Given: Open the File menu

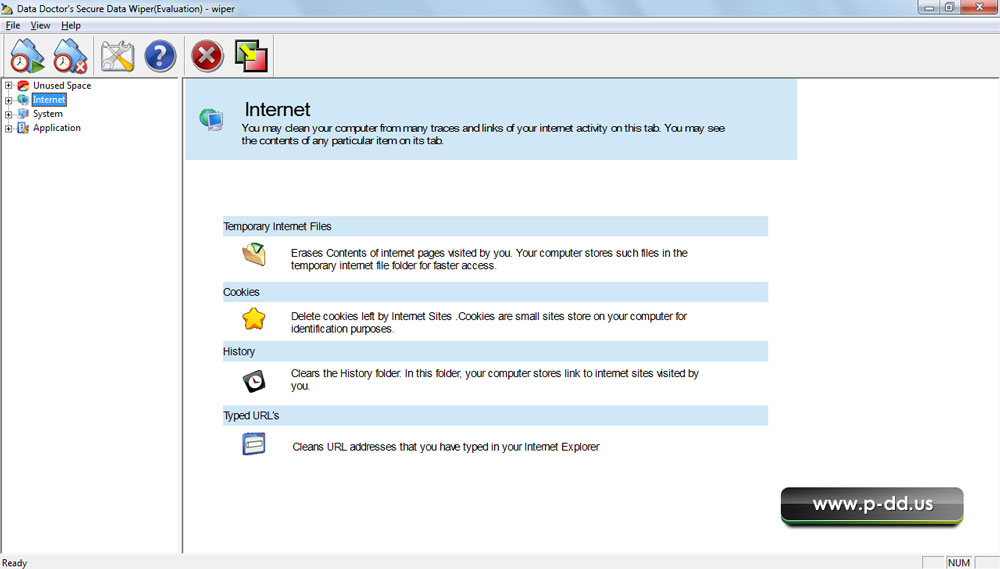Looking at the screenshot, I should coord(13,26).
